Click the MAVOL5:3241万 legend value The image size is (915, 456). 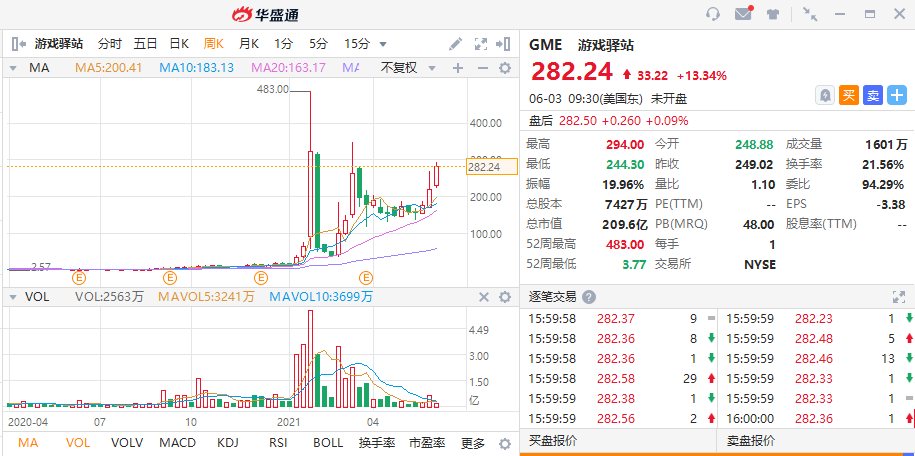[x=207, y=297]
